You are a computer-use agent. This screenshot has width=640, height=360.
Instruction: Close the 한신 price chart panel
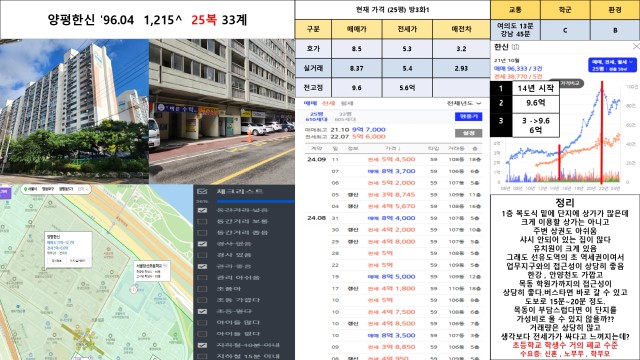coord(636,47)
